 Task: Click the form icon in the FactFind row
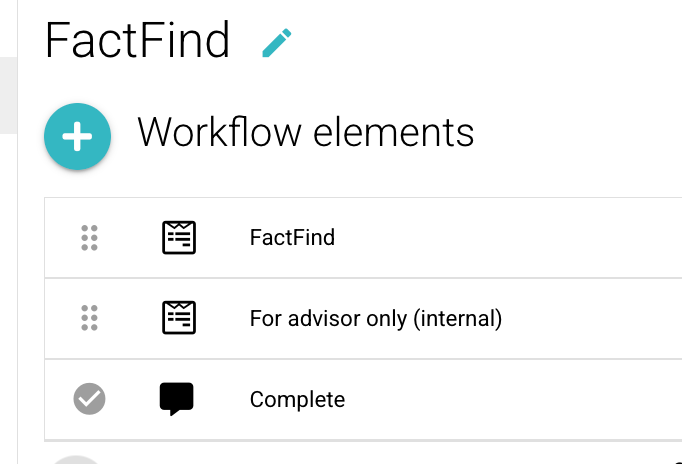click(179, 238)
